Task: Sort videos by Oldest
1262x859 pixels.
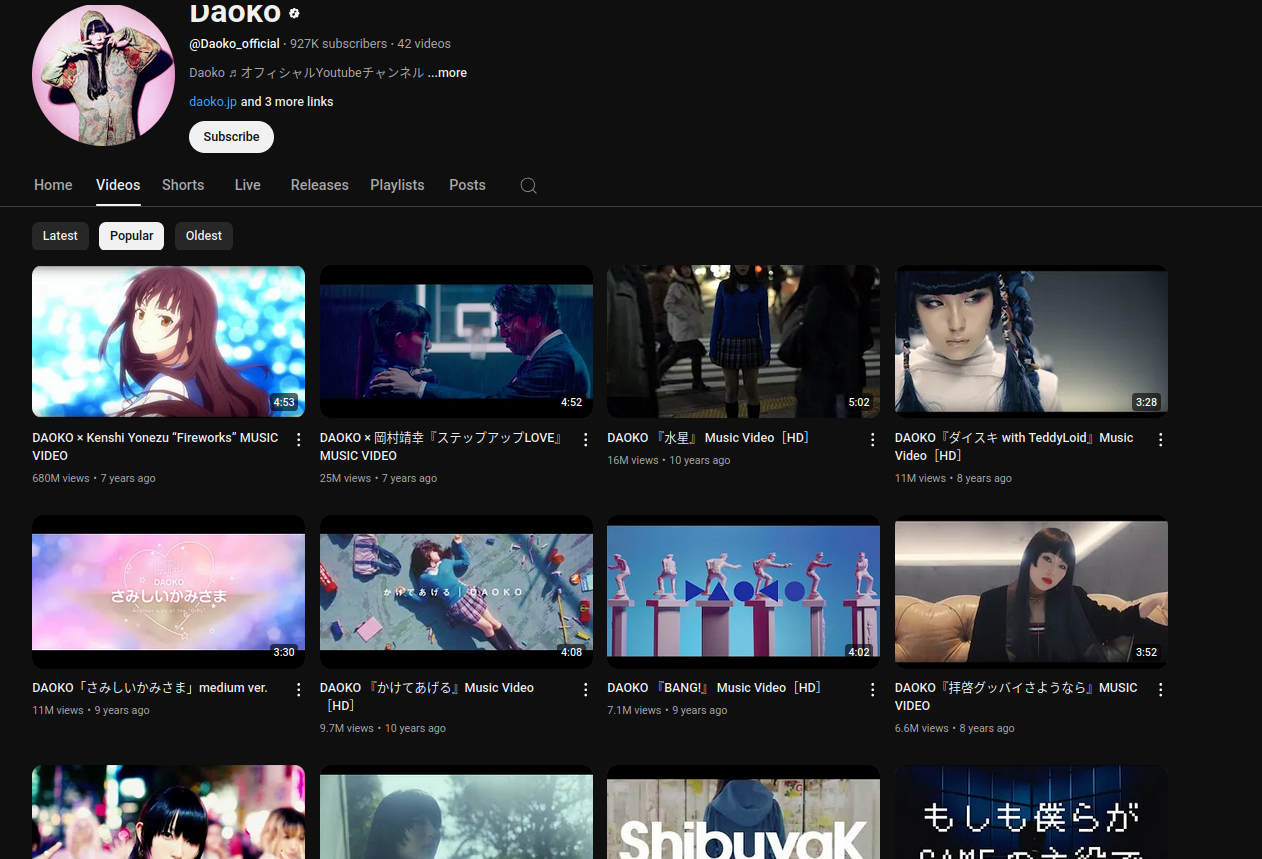Action: (204, 236)
